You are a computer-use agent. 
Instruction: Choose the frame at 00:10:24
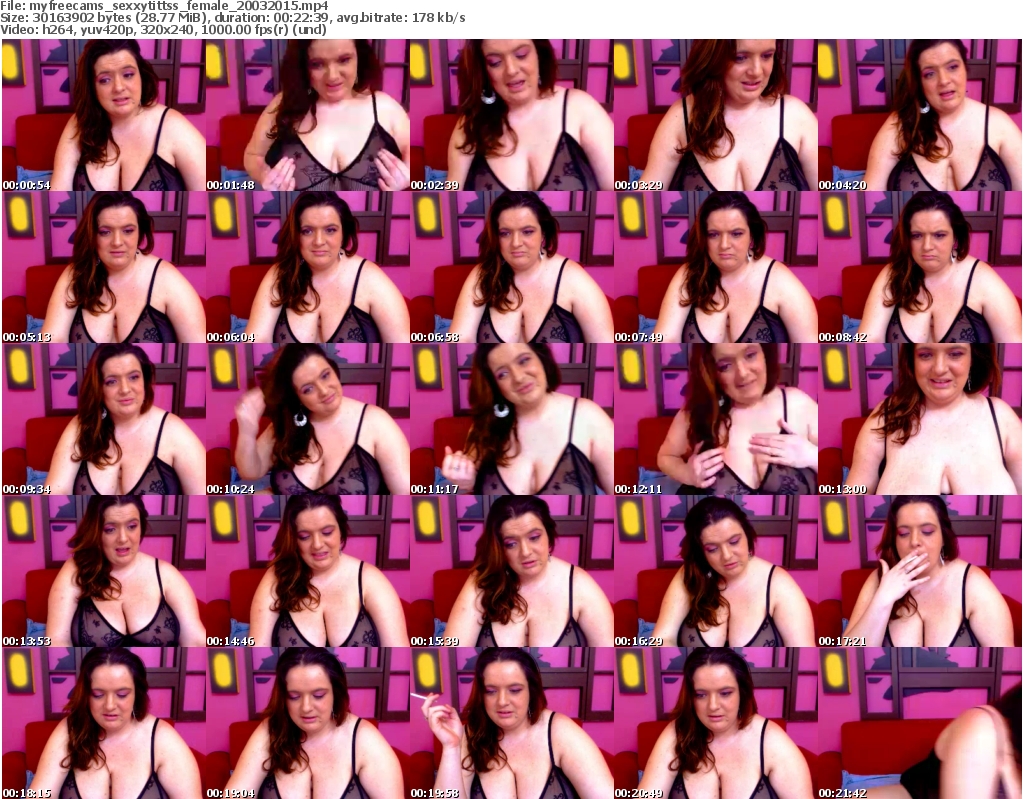308,419
